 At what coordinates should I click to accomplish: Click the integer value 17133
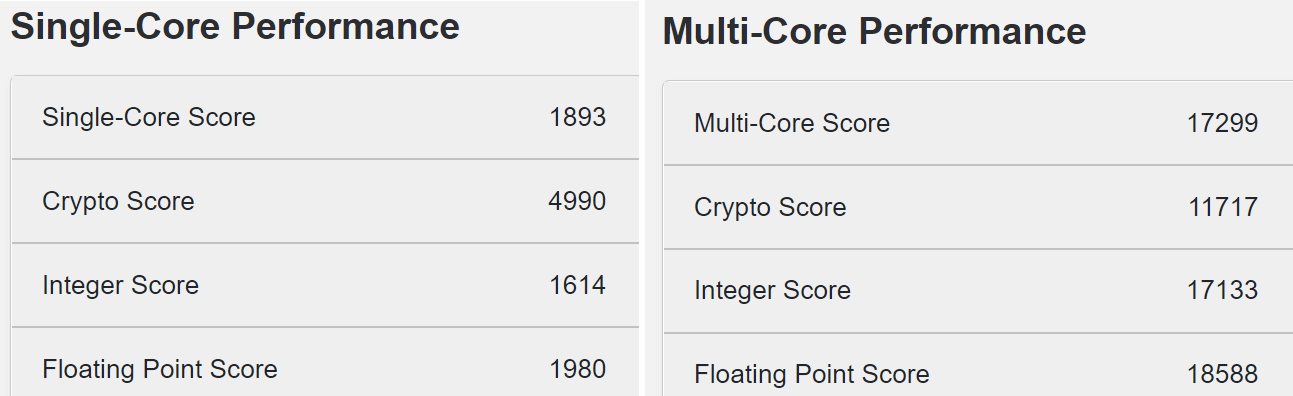click(1223, 290)
